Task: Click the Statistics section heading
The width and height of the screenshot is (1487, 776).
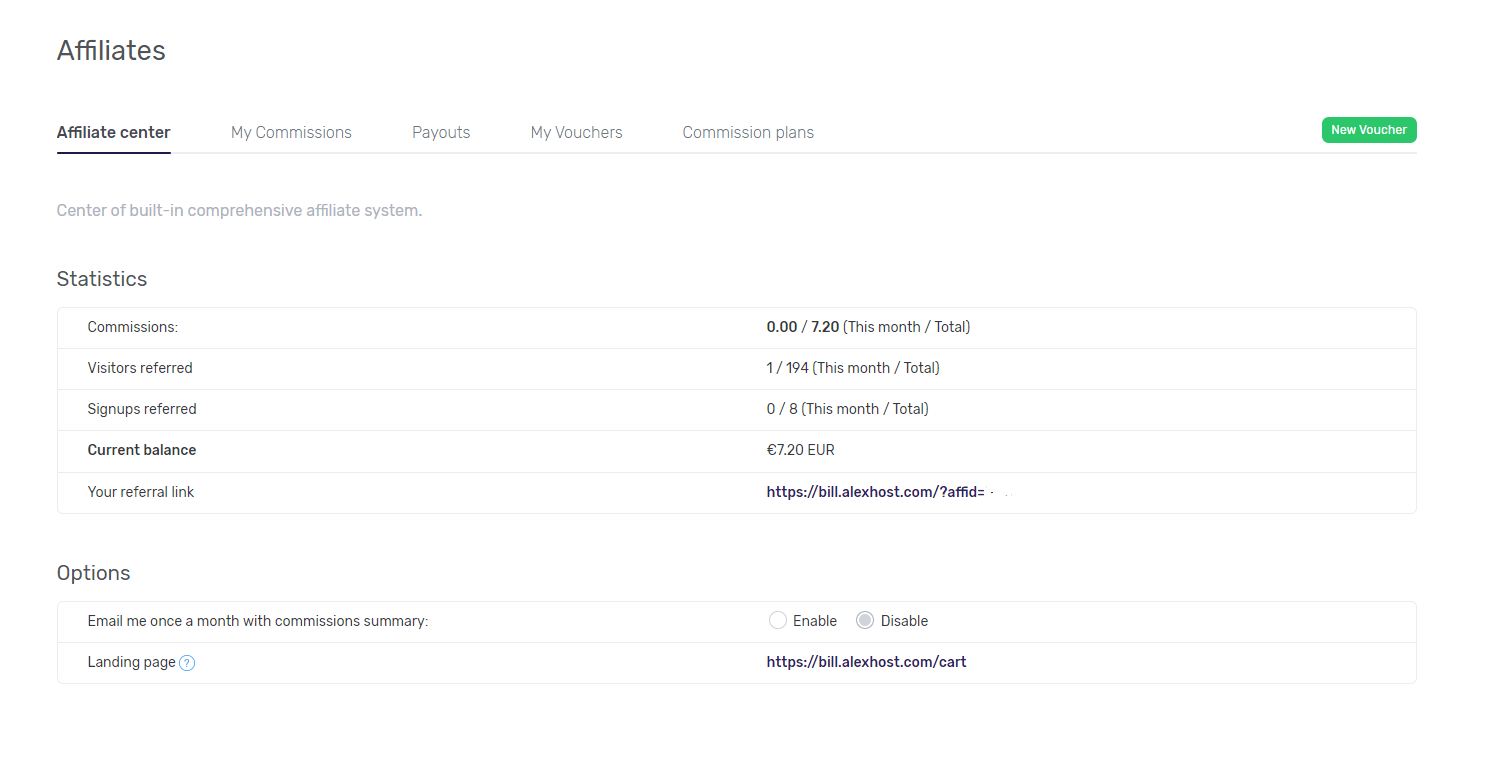Action: pos(102,279)
